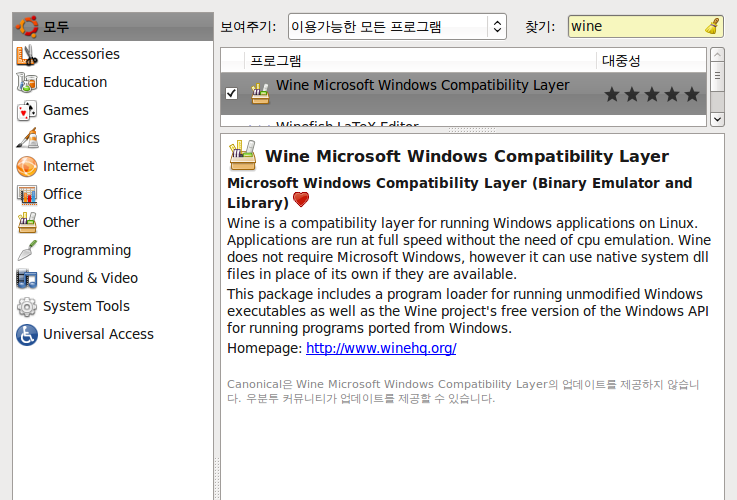The height and width of the screenshot is (500, 737).
Task: Click the large Wine icon in the description header
Action: [243, 155]
